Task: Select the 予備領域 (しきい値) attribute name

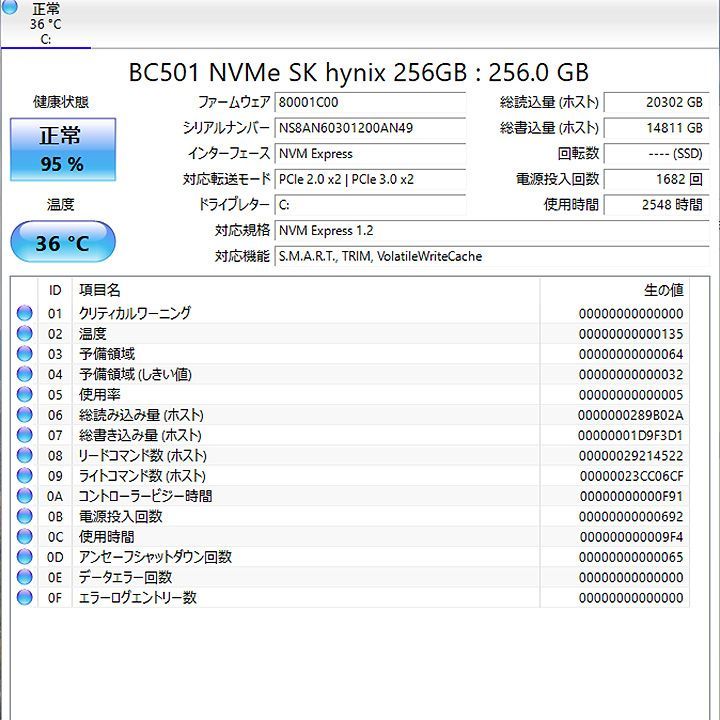Action: coord(135,374)
